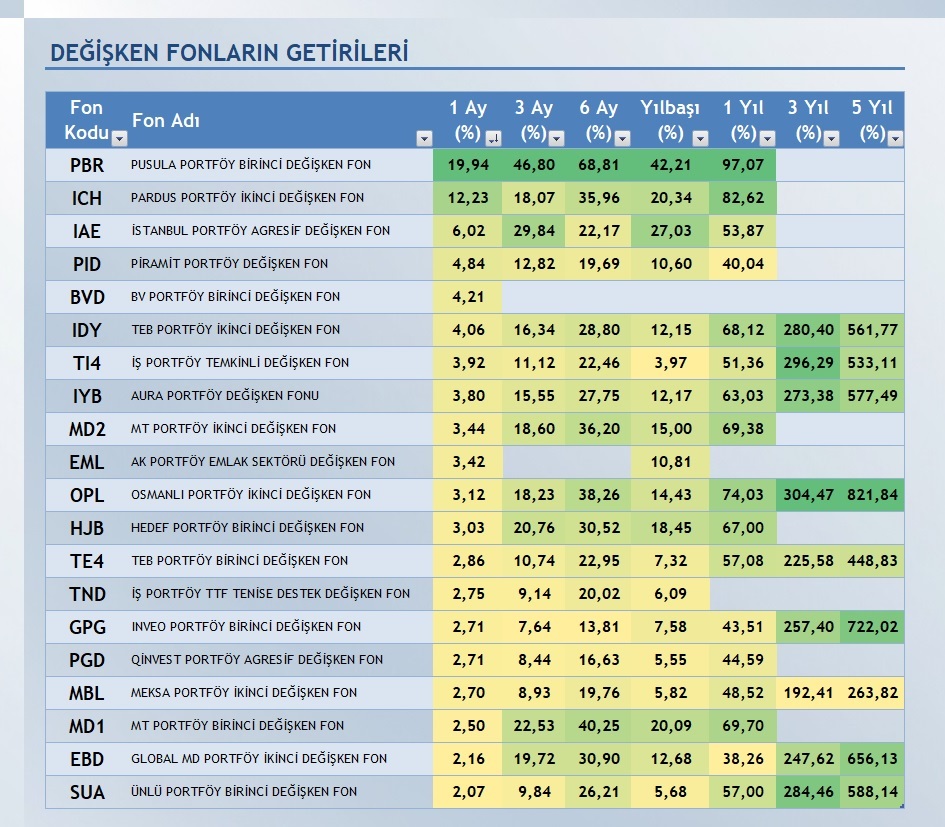The width and height of the screenshot is (945, 827).
Task: Select the MD2 fund code cell
Action: coord(87,429)
